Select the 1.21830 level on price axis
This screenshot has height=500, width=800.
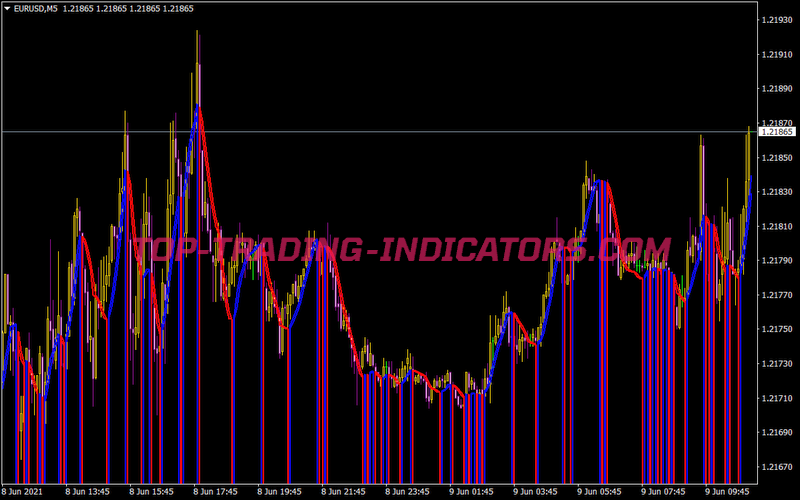(777, 192)
